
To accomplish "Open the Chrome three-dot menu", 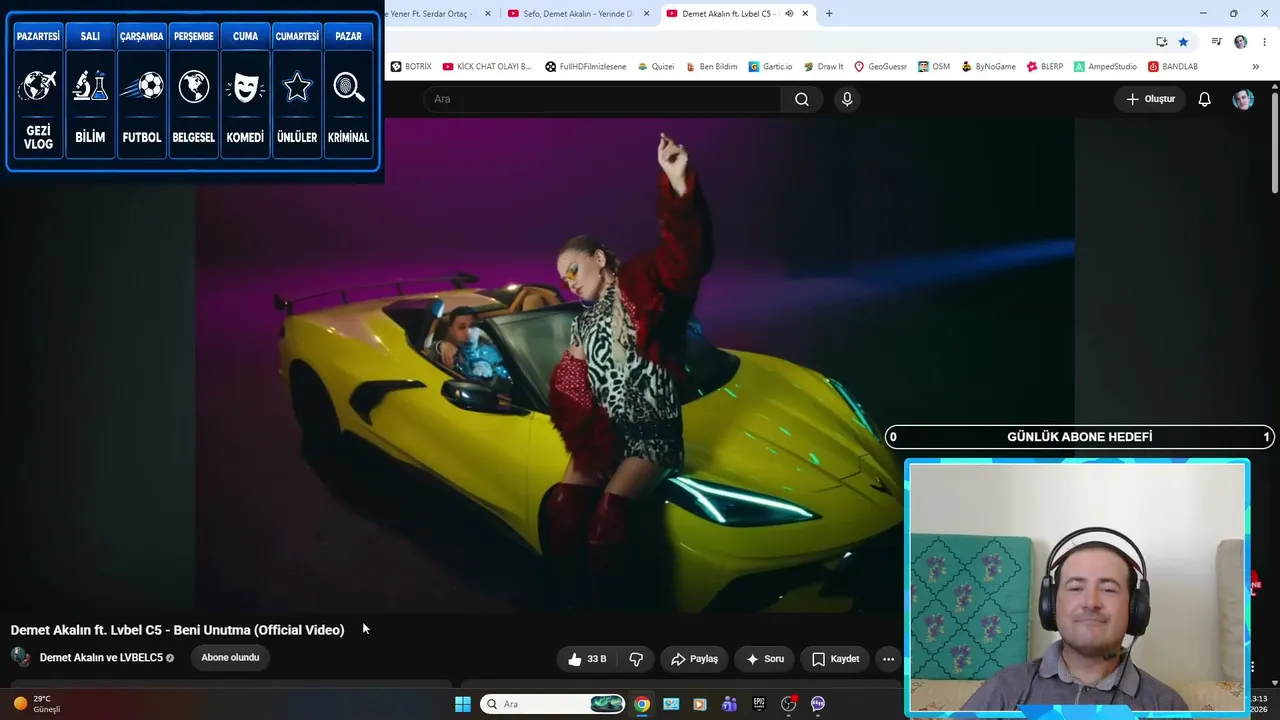I will coord(1263,42).
